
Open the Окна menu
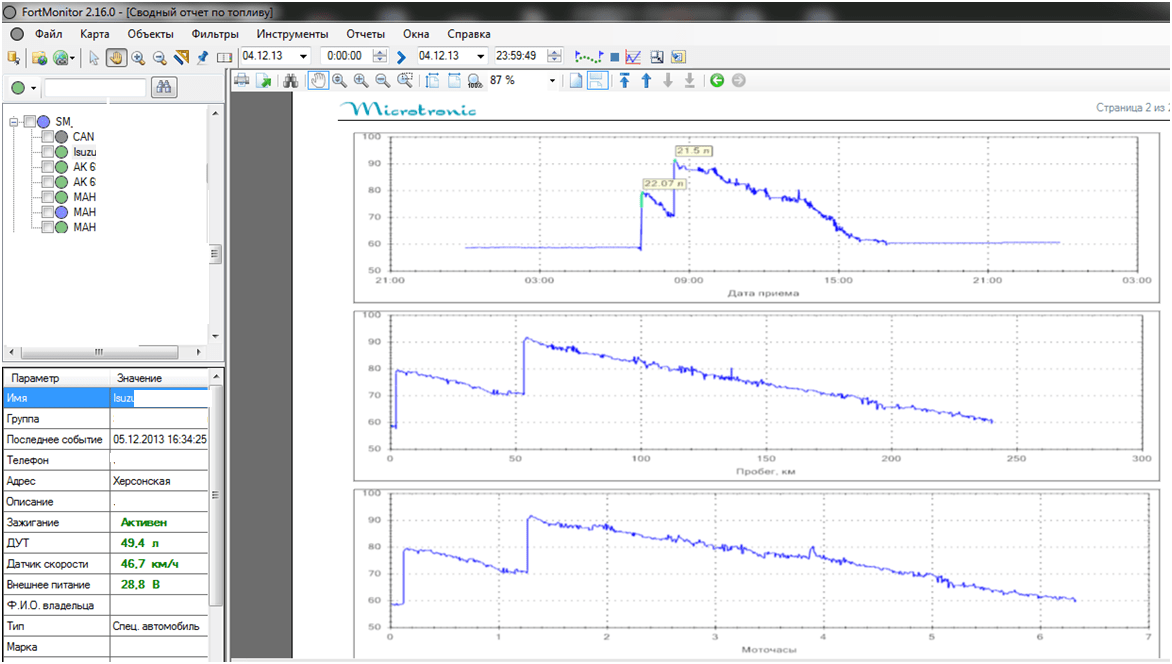click(416, 34)
